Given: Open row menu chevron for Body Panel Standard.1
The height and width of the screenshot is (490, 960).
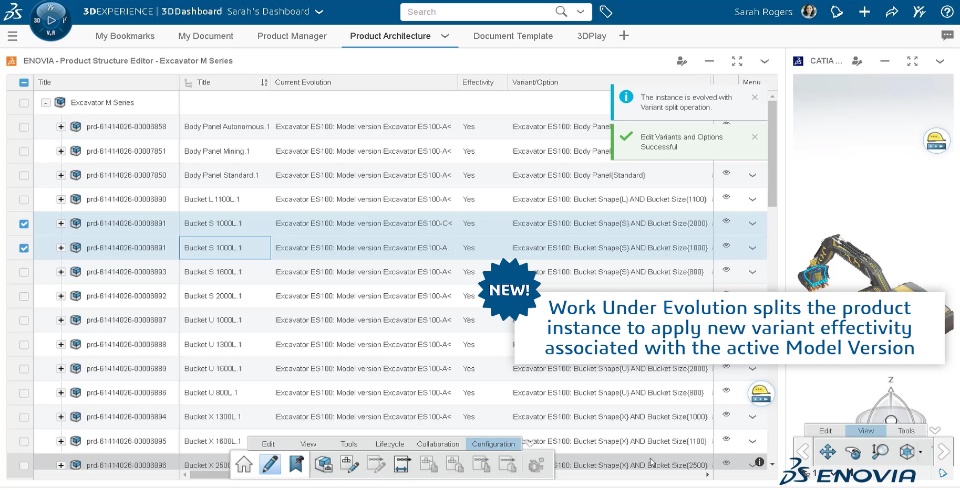Looking at the screenshot, I should [x=752, y=175].
